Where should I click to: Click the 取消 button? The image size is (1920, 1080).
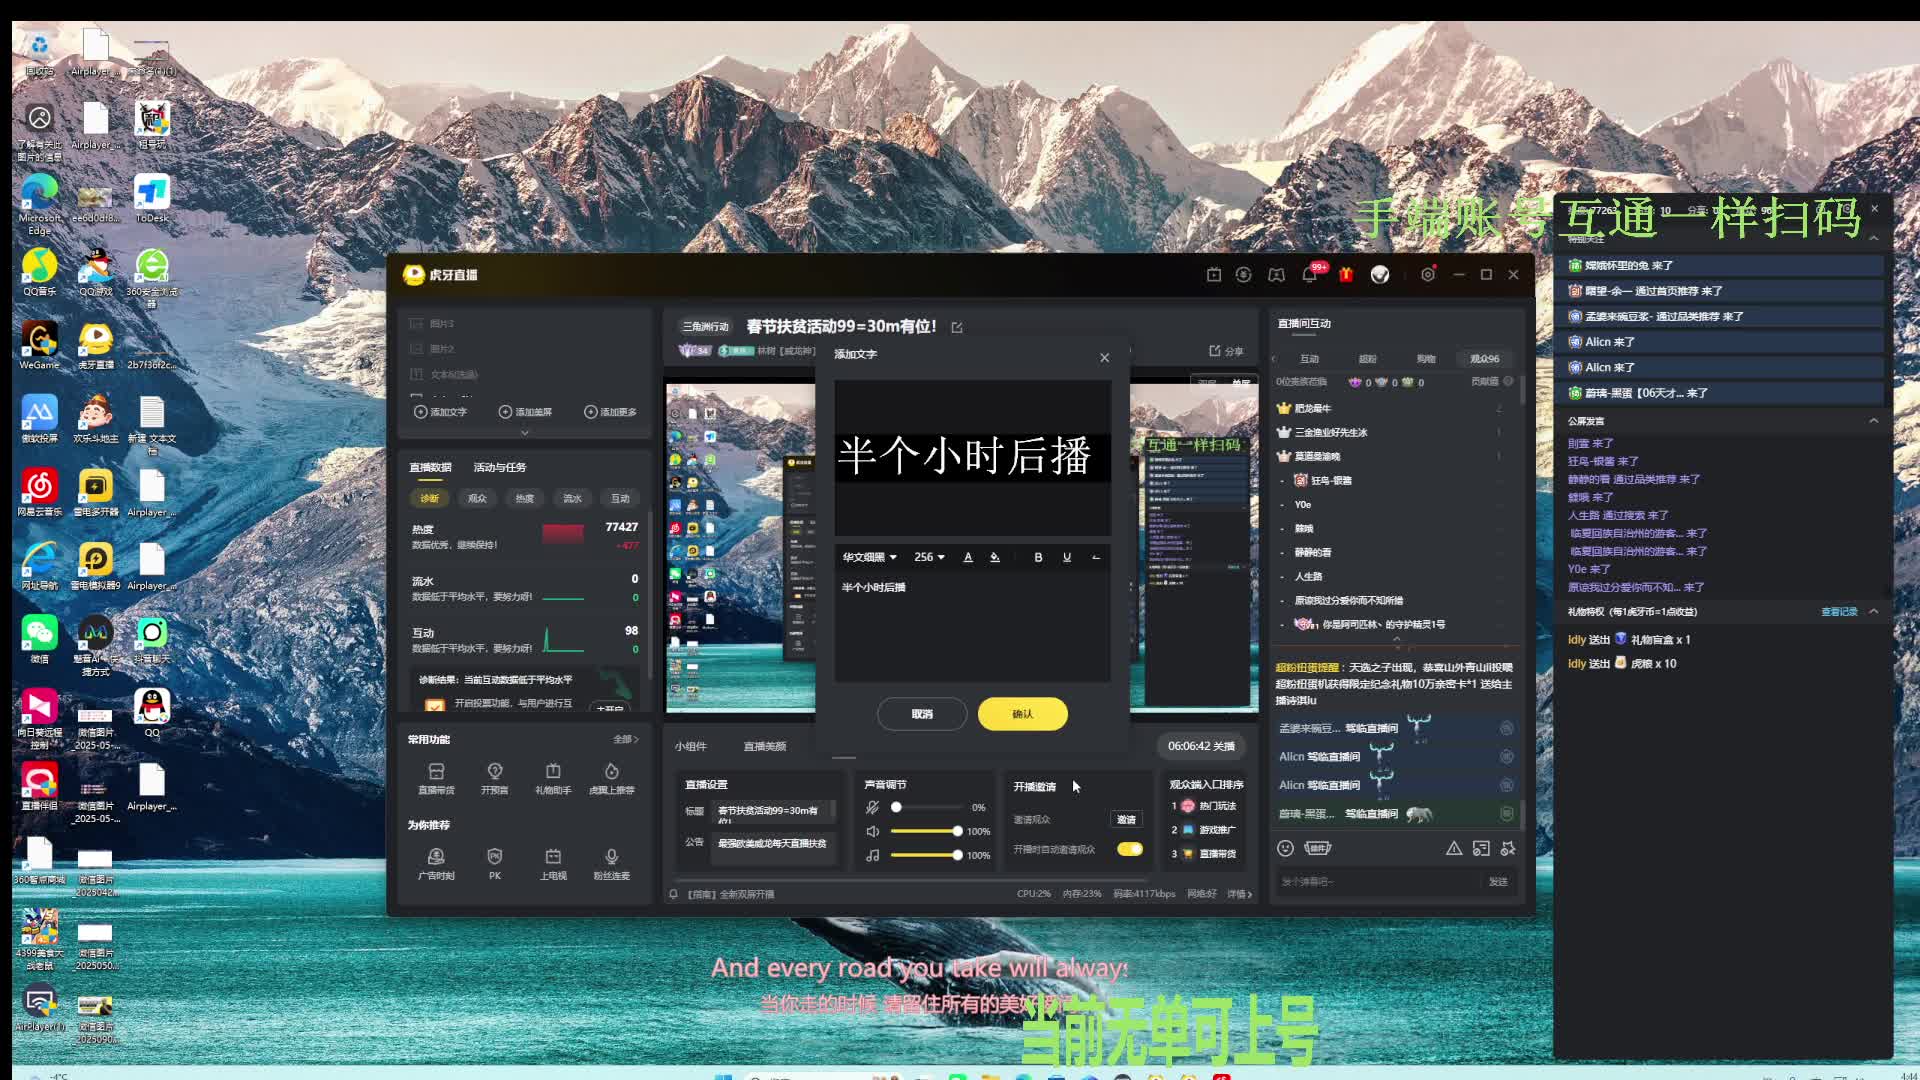coord(922,714)
